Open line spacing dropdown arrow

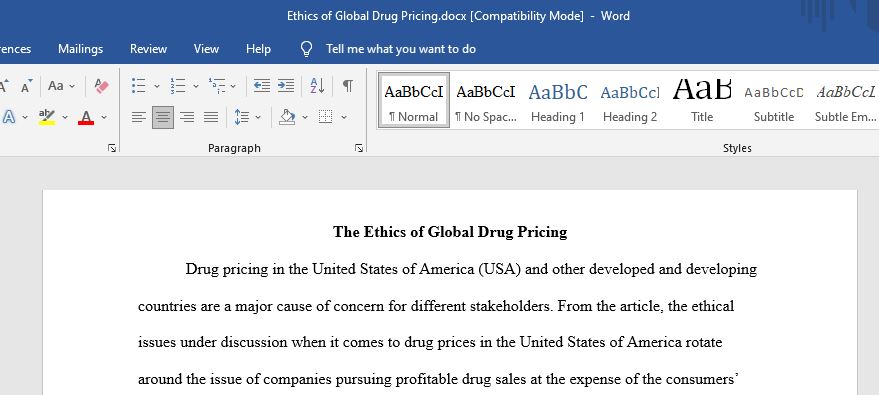point(258,118)
